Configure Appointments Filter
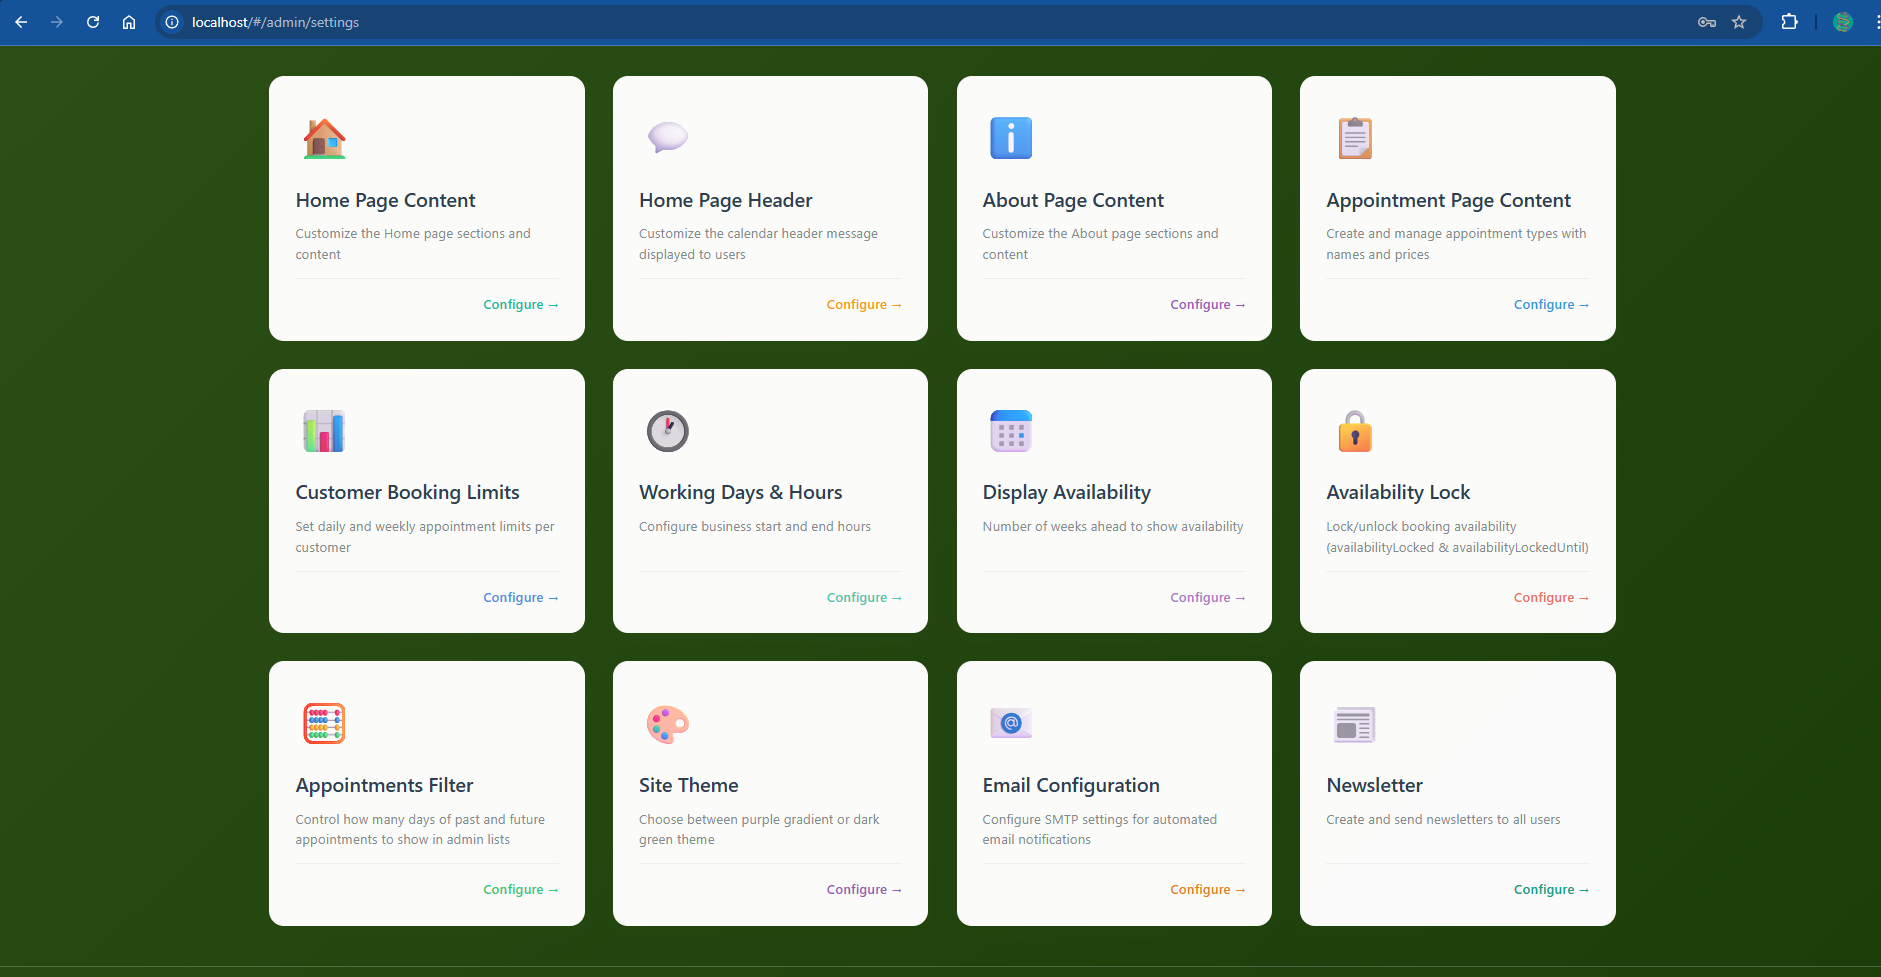The image size is (1881, 977). [x=520, y=890]
